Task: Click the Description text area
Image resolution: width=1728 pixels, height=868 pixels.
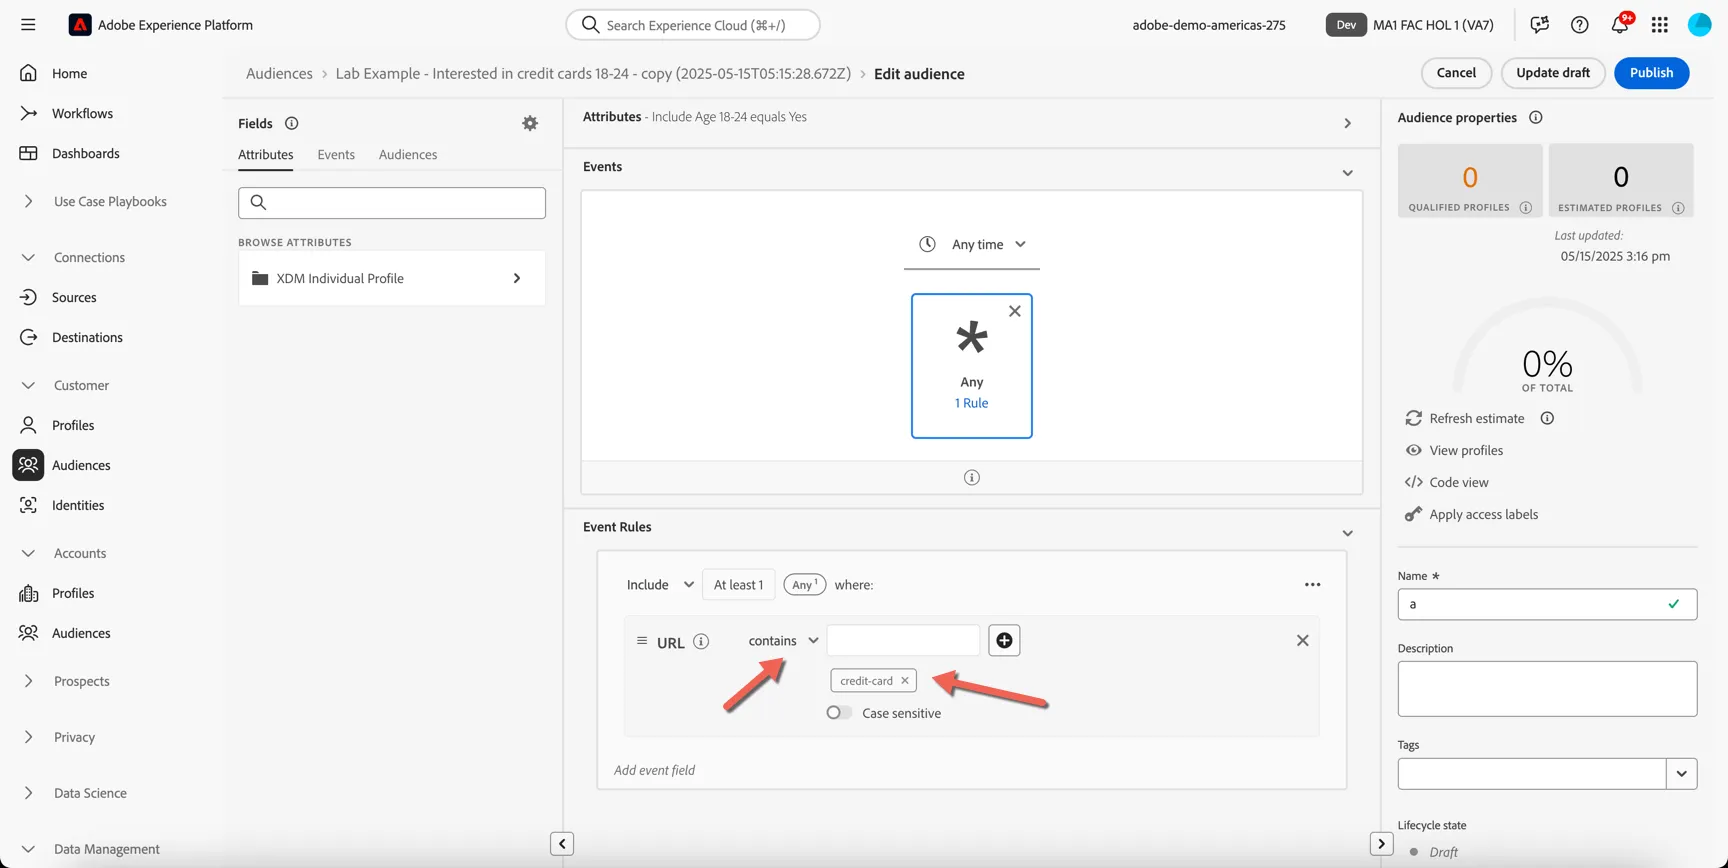Action: click(x=1547, y=689)
